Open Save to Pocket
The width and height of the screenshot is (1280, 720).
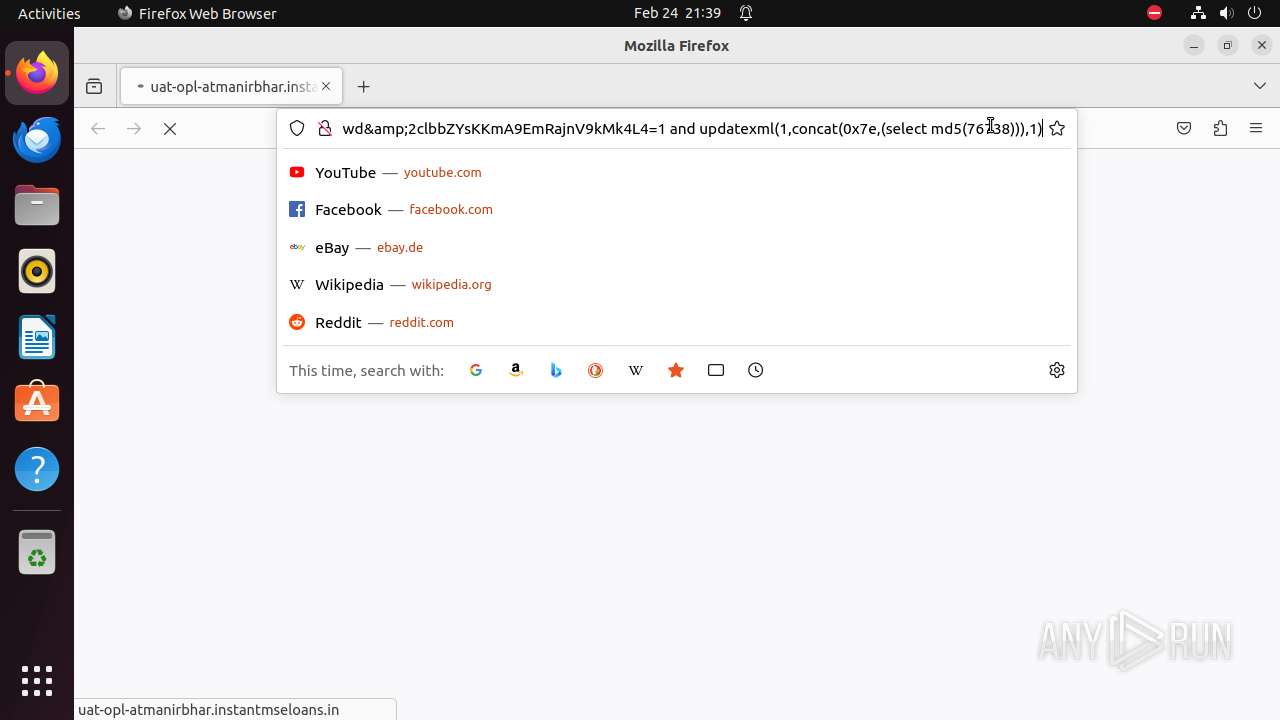coord(1184,128)
